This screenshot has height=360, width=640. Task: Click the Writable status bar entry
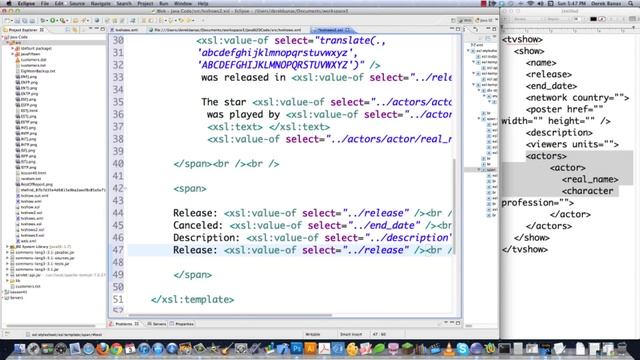click(313, 334)
